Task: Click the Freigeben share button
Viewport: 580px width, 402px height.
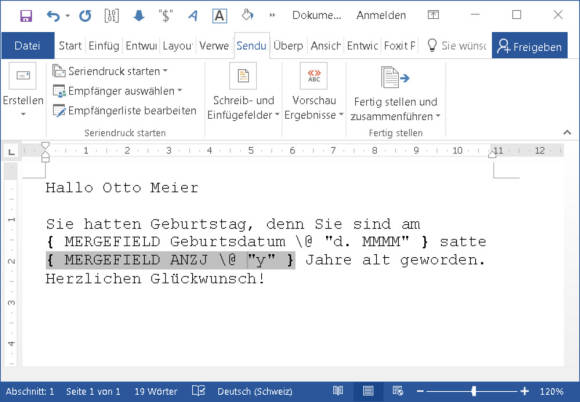Action: 529,46
